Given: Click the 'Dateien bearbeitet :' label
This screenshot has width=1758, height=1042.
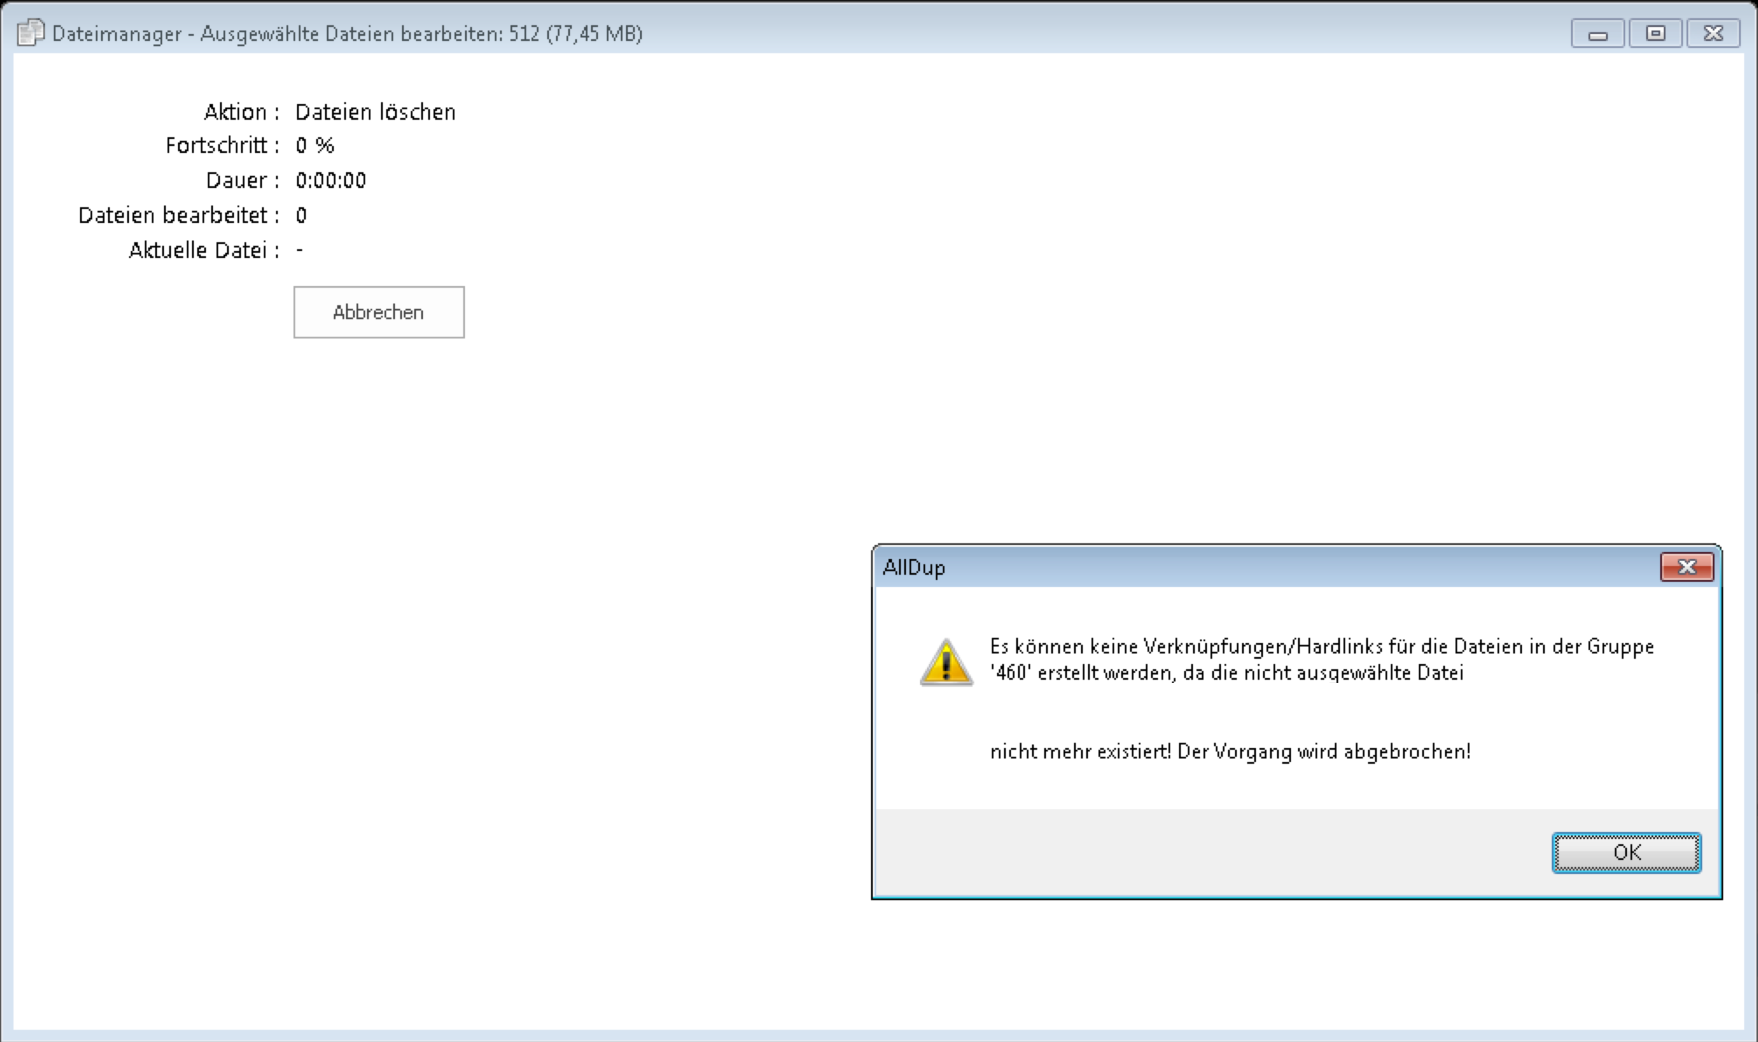Looking at the screenshot, I should point(178,216).
